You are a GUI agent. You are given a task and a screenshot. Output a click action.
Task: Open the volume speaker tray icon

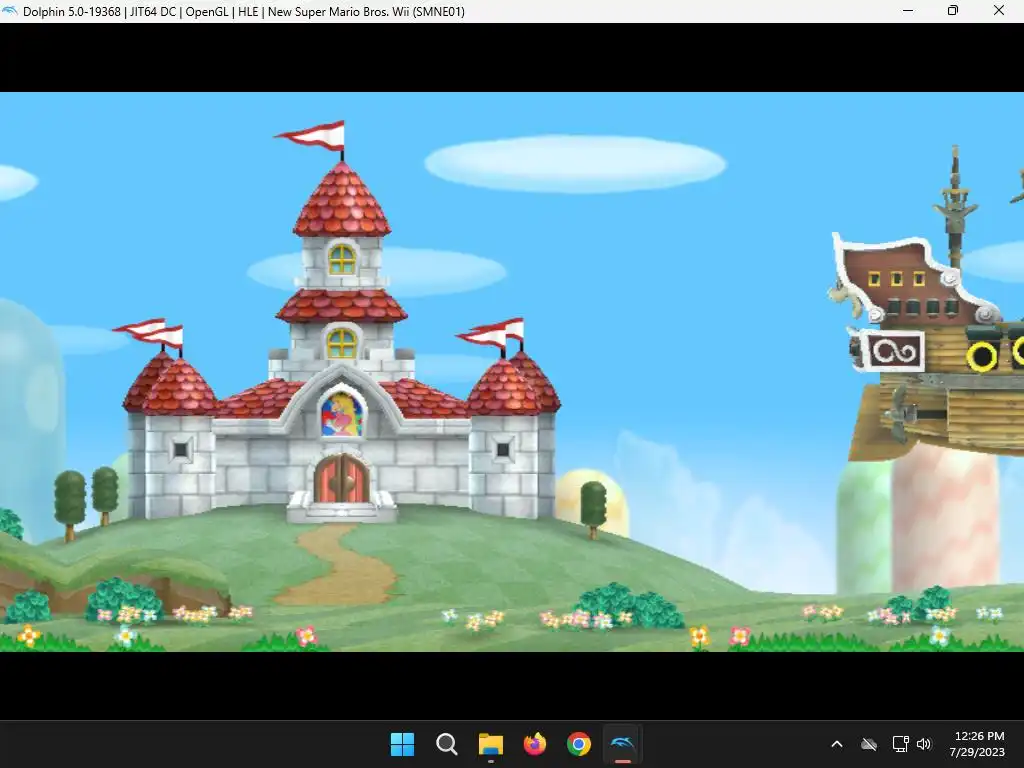923,744
